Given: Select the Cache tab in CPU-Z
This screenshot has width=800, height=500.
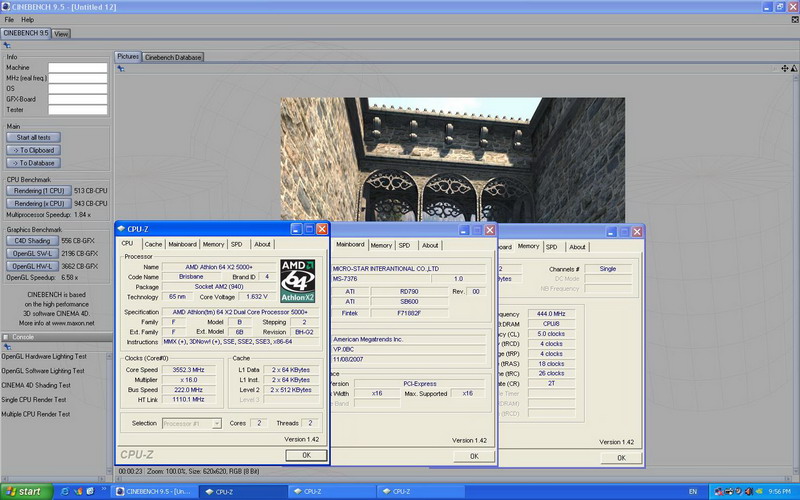Looking at the screenshot, I should click(x=153, y=244).
